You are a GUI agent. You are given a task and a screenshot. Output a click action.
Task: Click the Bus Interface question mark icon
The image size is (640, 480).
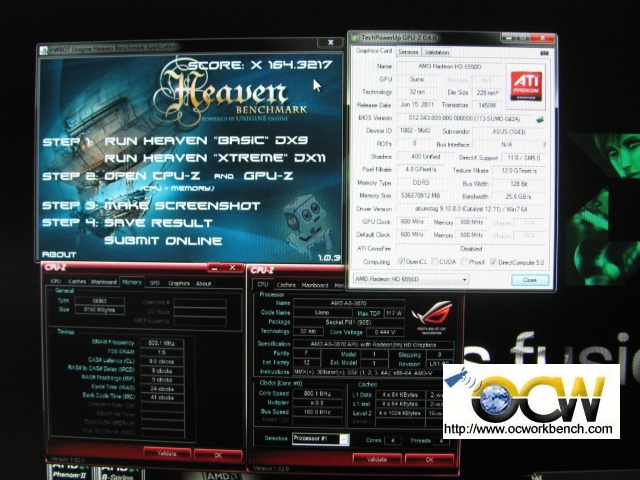(x=544, y=144)
